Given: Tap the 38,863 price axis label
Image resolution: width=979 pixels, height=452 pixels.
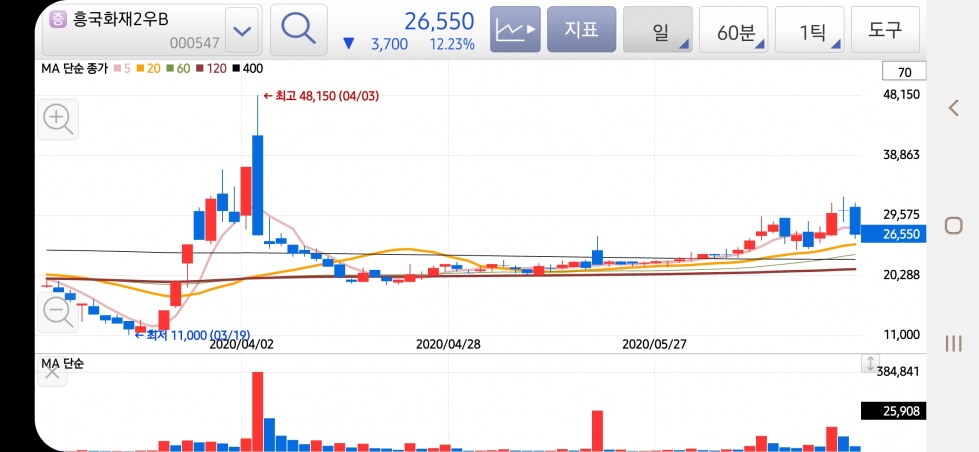Looking at the screenshot, I should pyautogui.click(x=902, y=155).
